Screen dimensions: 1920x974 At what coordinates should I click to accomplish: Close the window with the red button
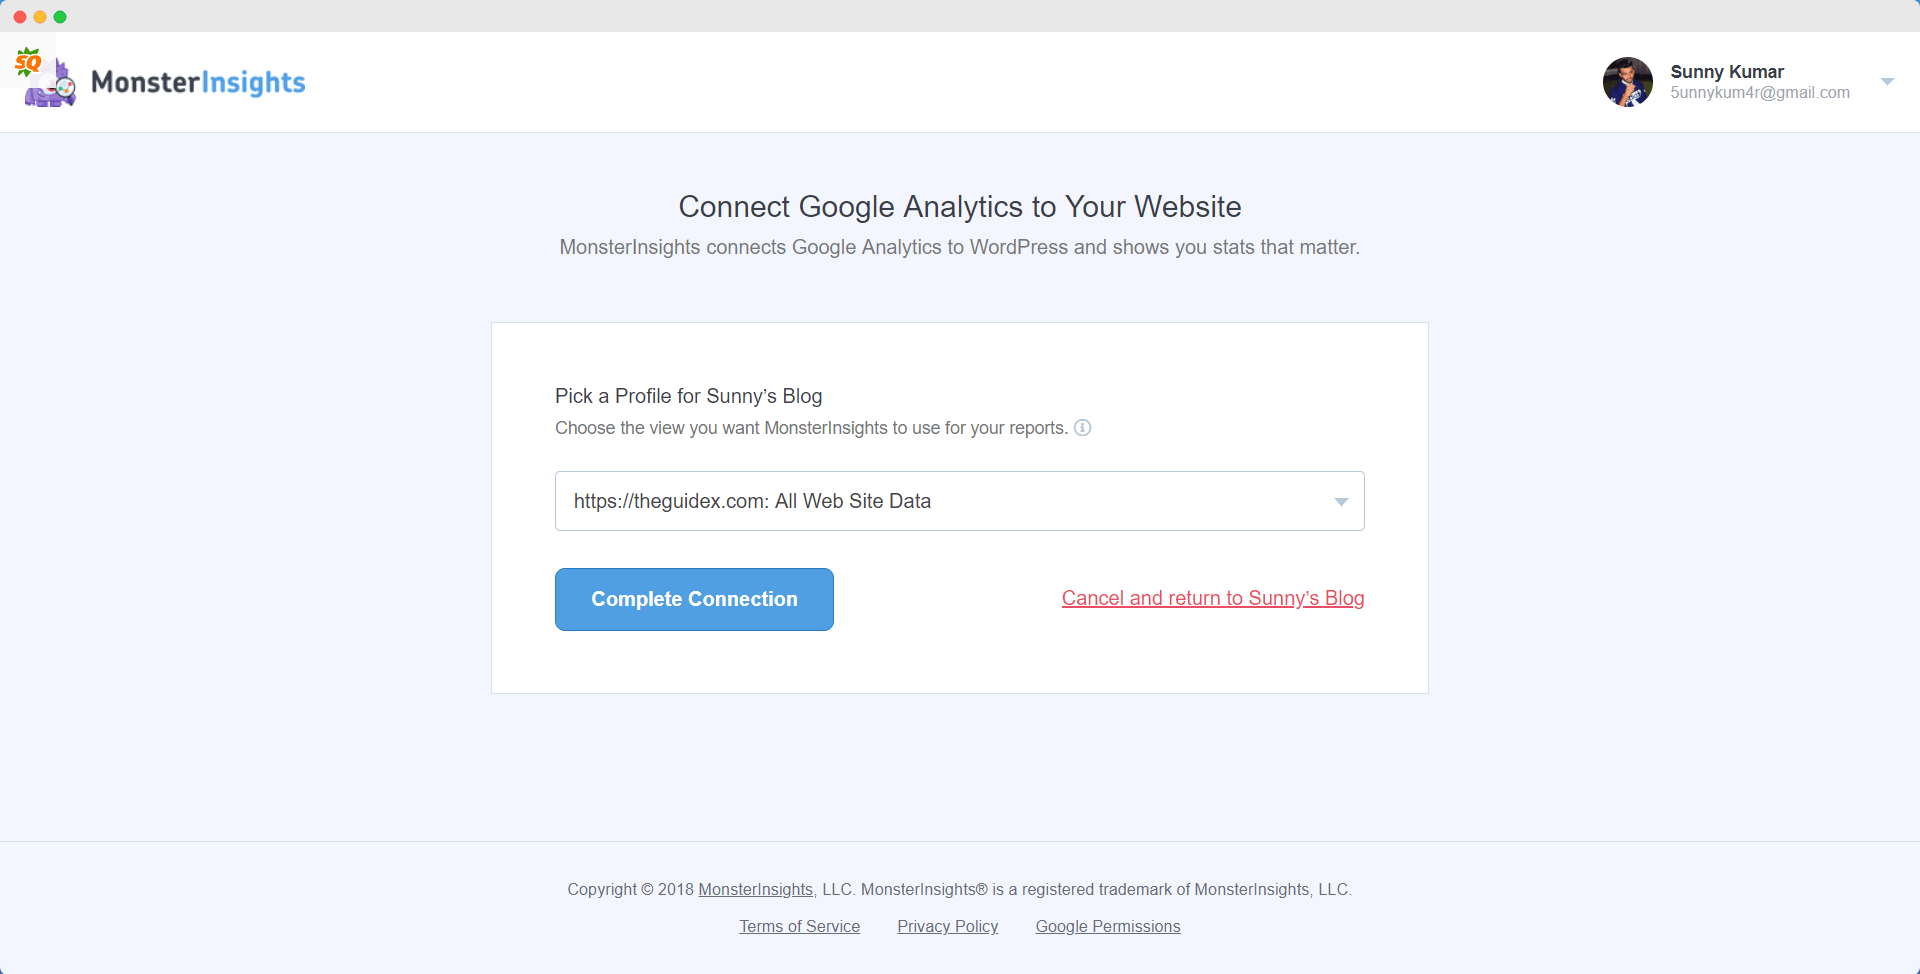(20, 17)
